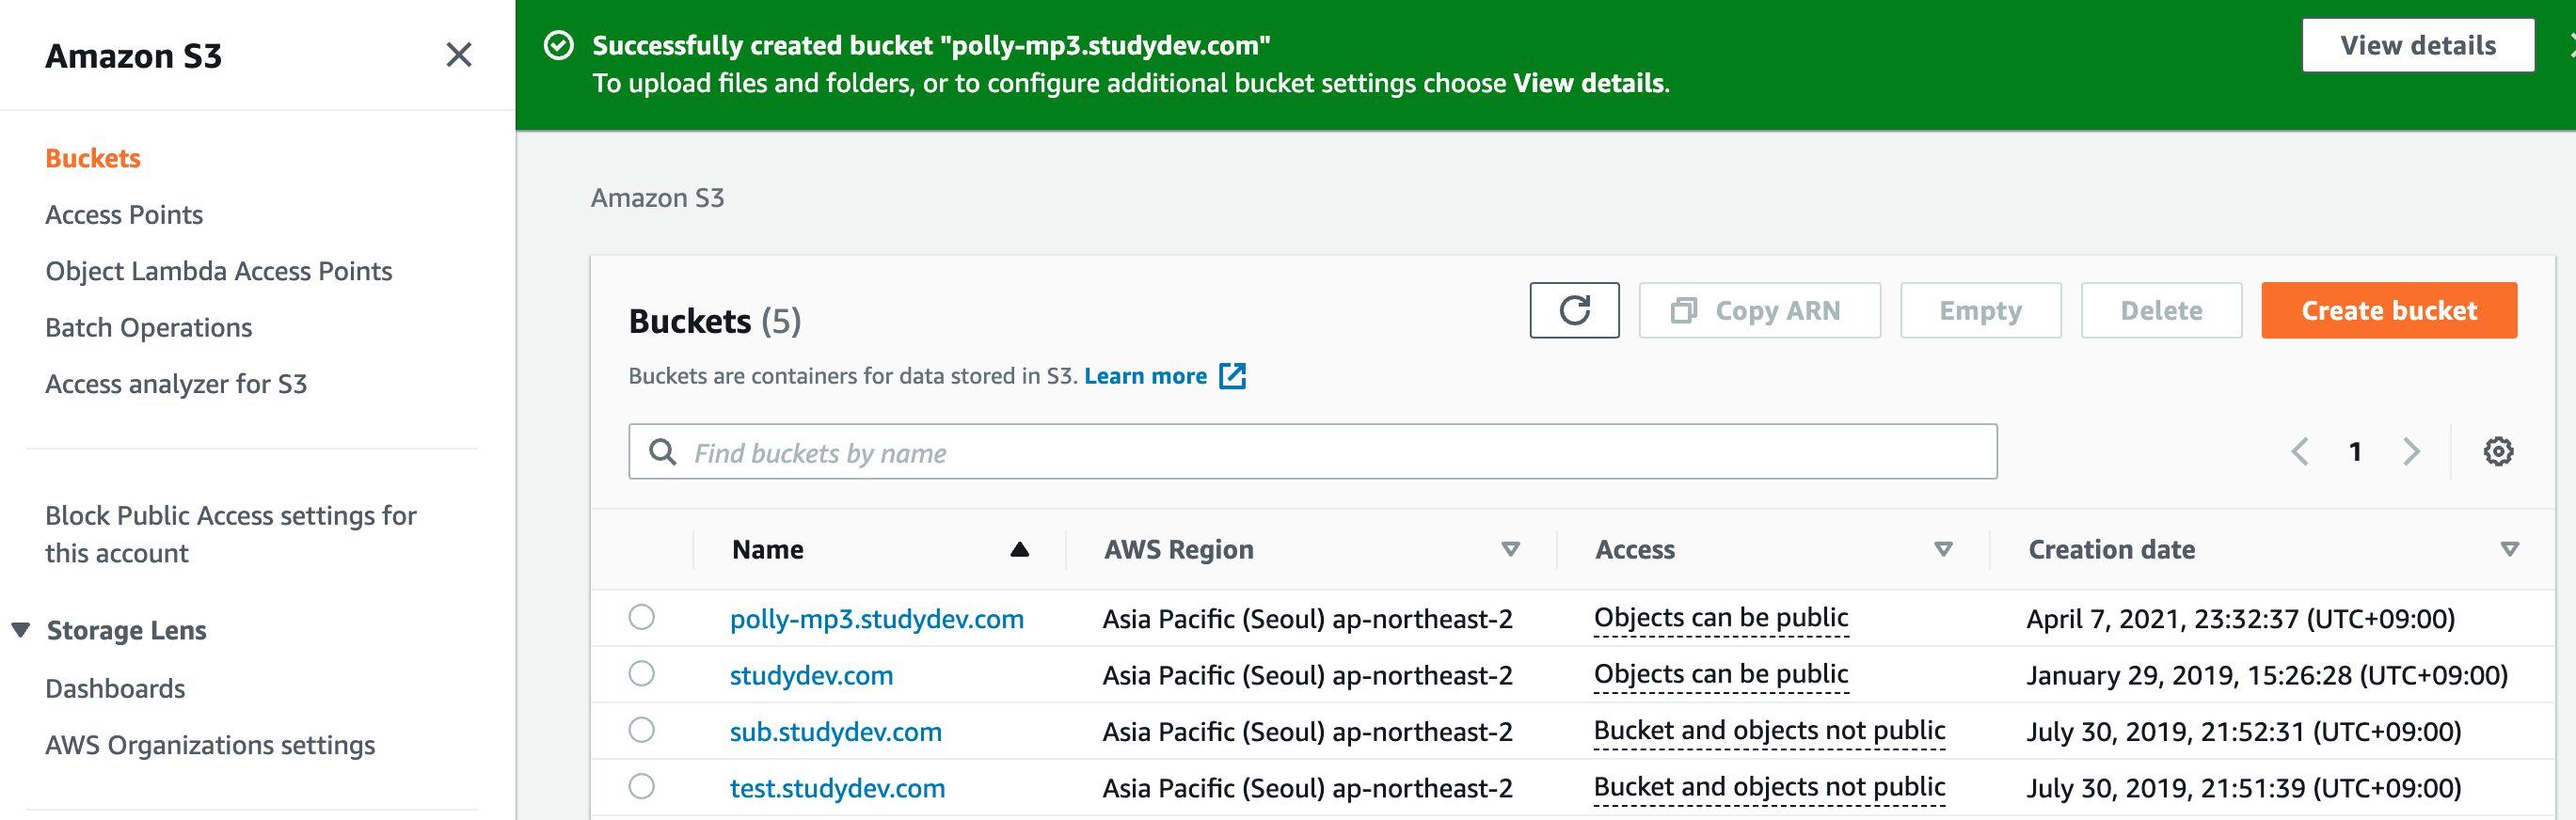Click the search magnifier icon
The image size is (2576, 820).
point(662,452)
